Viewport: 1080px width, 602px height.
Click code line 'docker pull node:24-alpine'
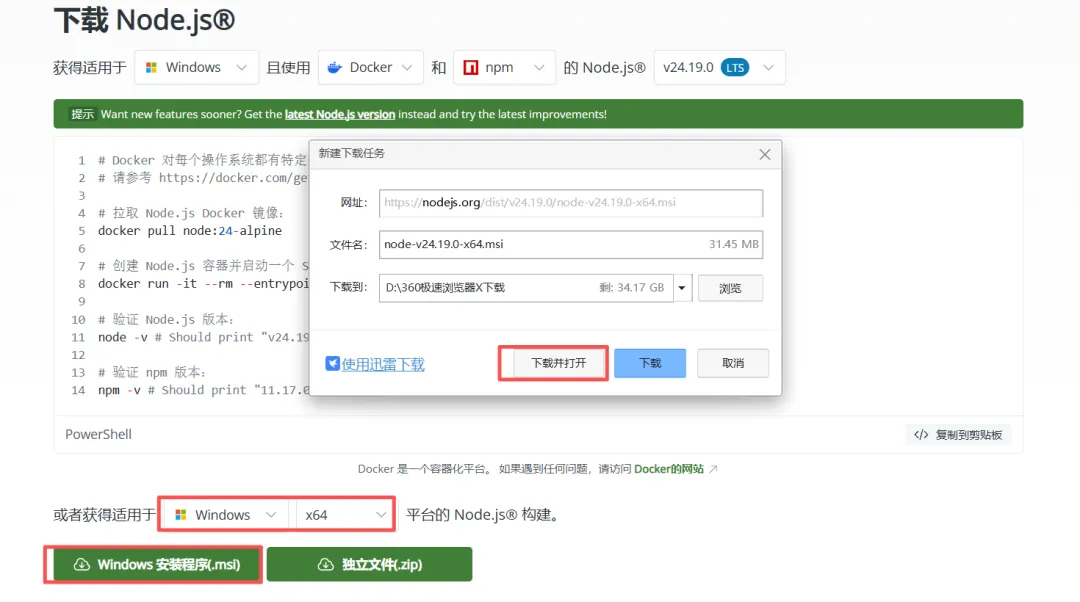point(189,231)
